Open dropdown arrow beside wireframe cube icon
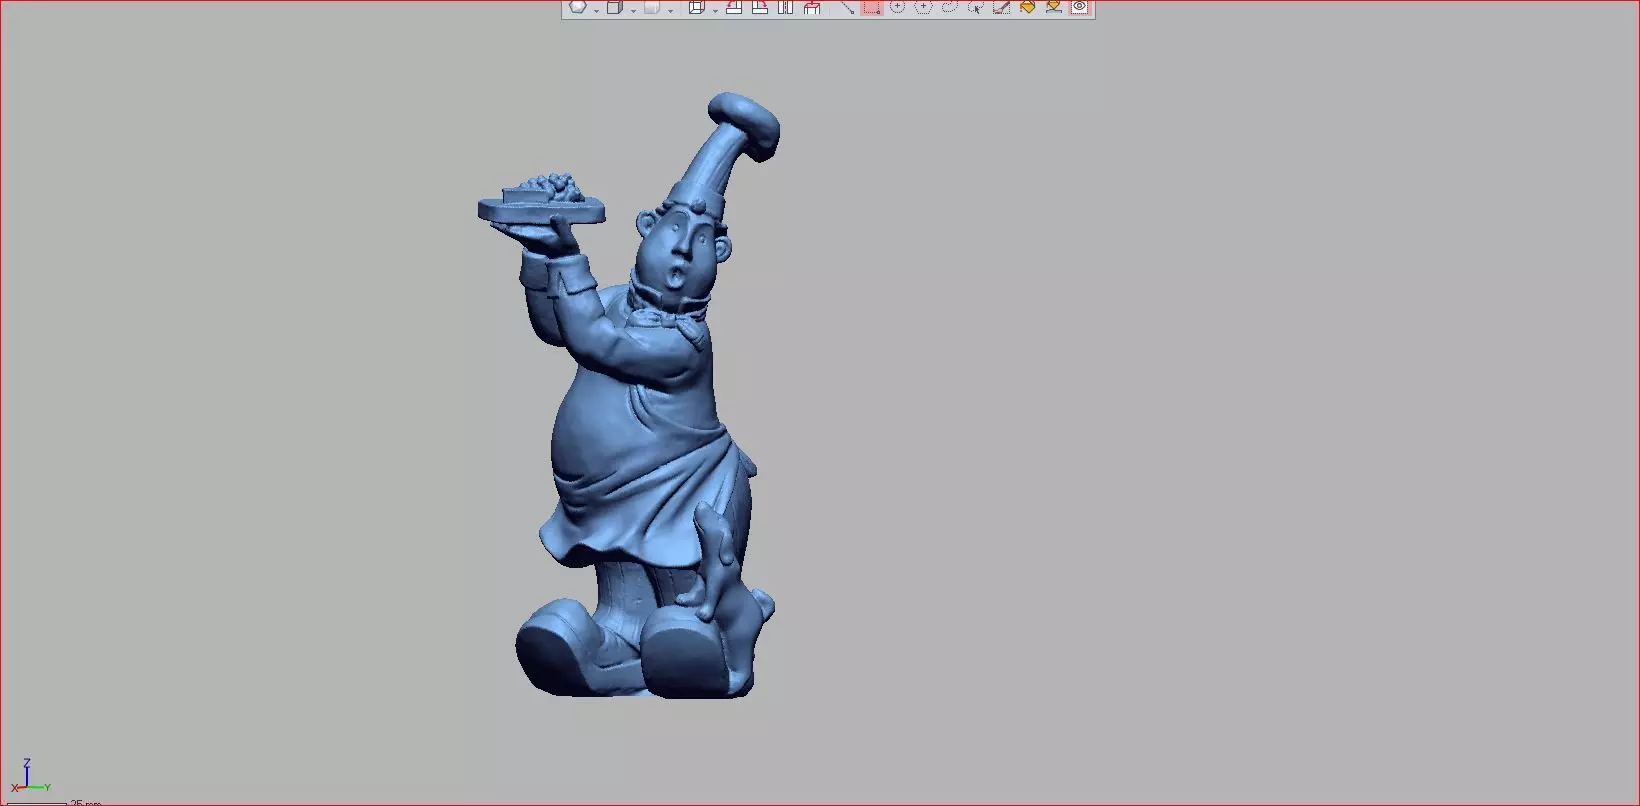The image size is (1640, 806). (715, 10)
